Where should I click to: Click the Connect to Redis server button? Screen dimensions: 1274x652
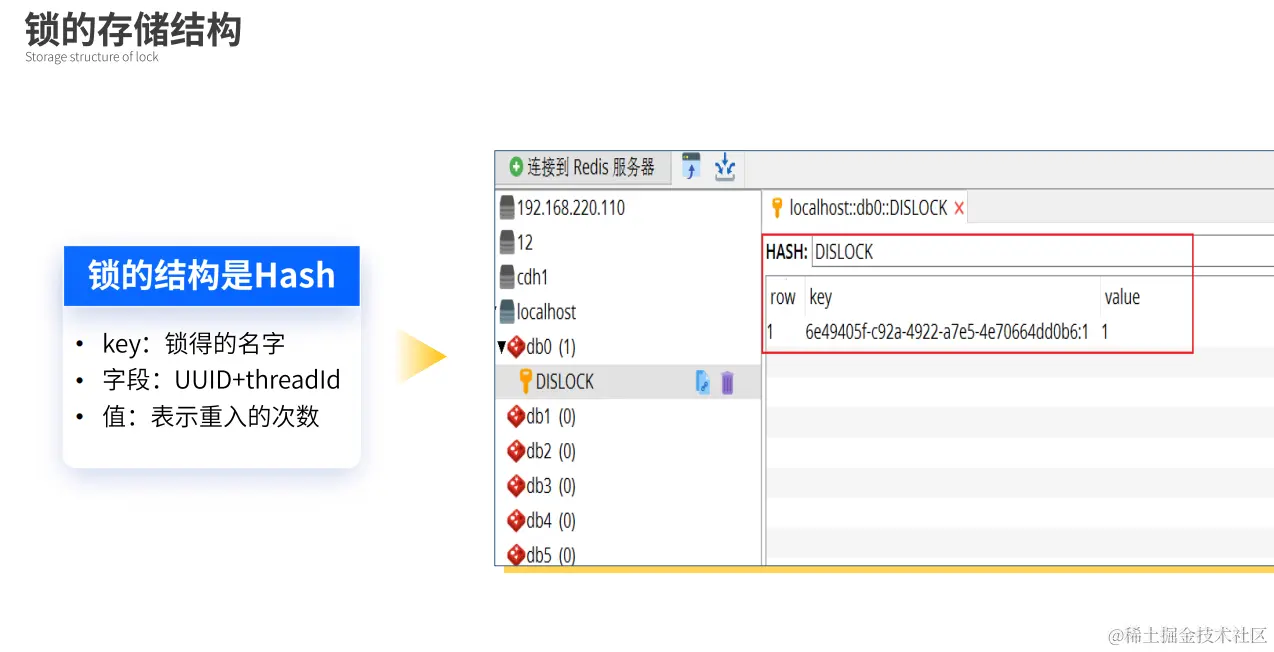pos(582,167)
